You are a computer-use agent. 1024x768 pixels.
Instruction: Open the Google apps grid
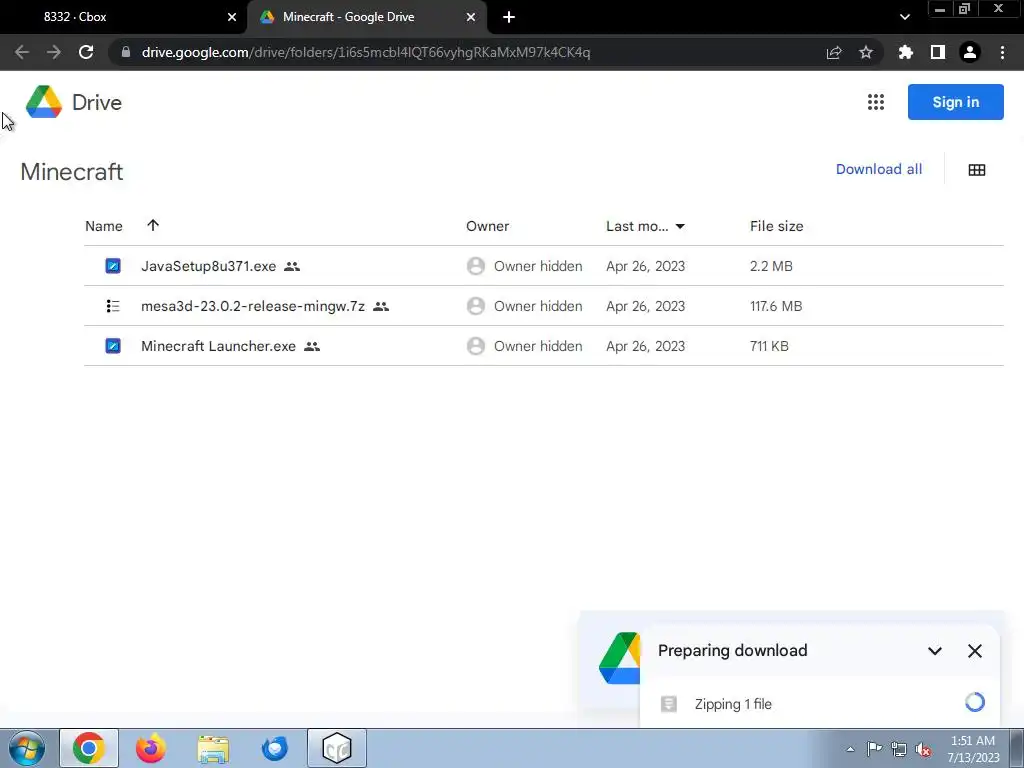pos(876,102)
